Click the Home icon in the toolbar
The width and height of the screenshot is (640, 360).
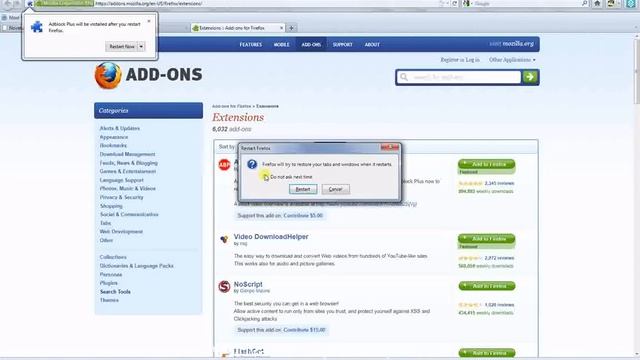(597, 4)
